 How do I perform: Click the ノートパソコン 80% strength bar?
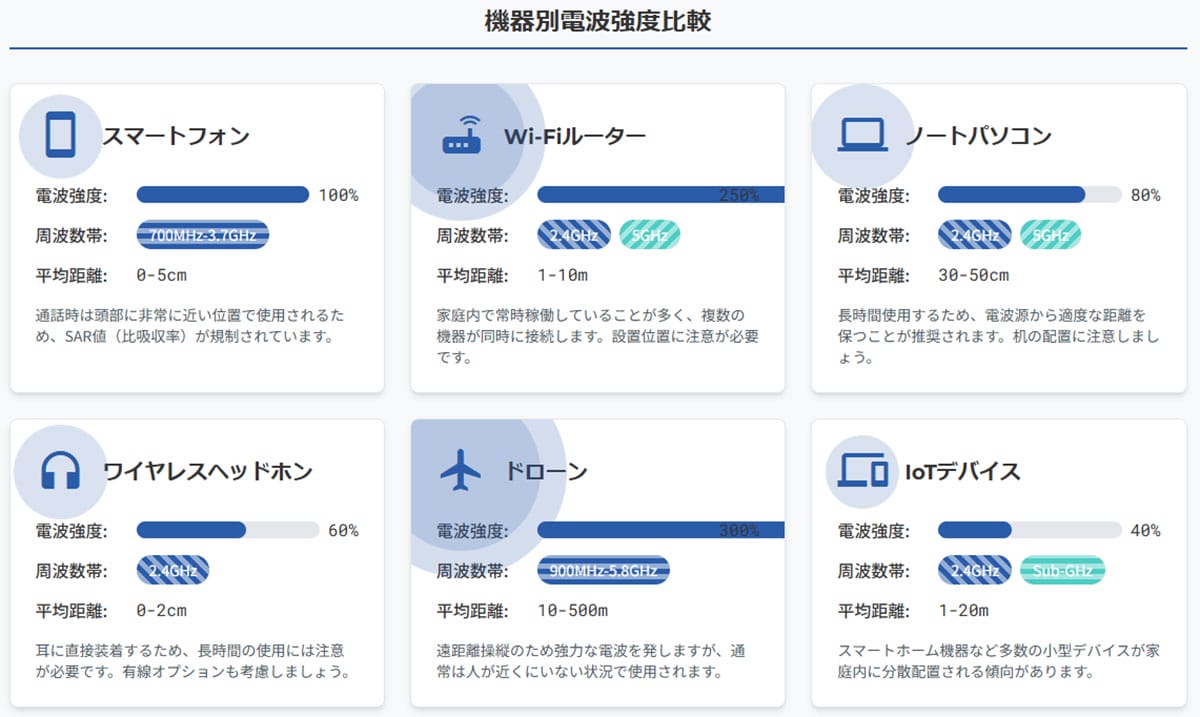pyautogui.click(x=1029, y=195)
